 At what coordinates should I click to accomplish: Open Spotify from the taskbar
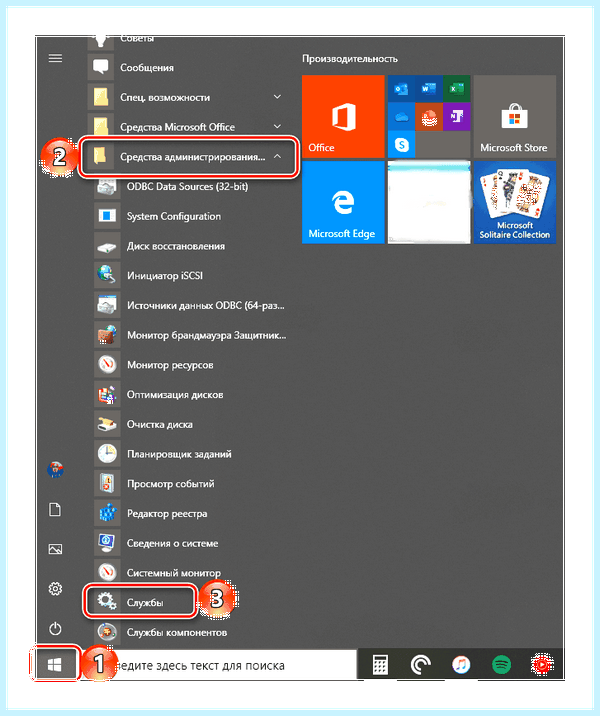pyautogui.click(x=501, y=664)
